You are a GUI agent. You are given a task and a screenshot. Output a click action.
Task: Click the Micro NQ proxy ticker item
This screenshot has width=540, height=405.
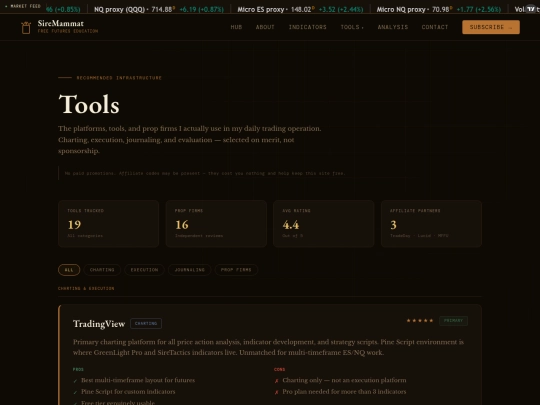pos(438,10)
